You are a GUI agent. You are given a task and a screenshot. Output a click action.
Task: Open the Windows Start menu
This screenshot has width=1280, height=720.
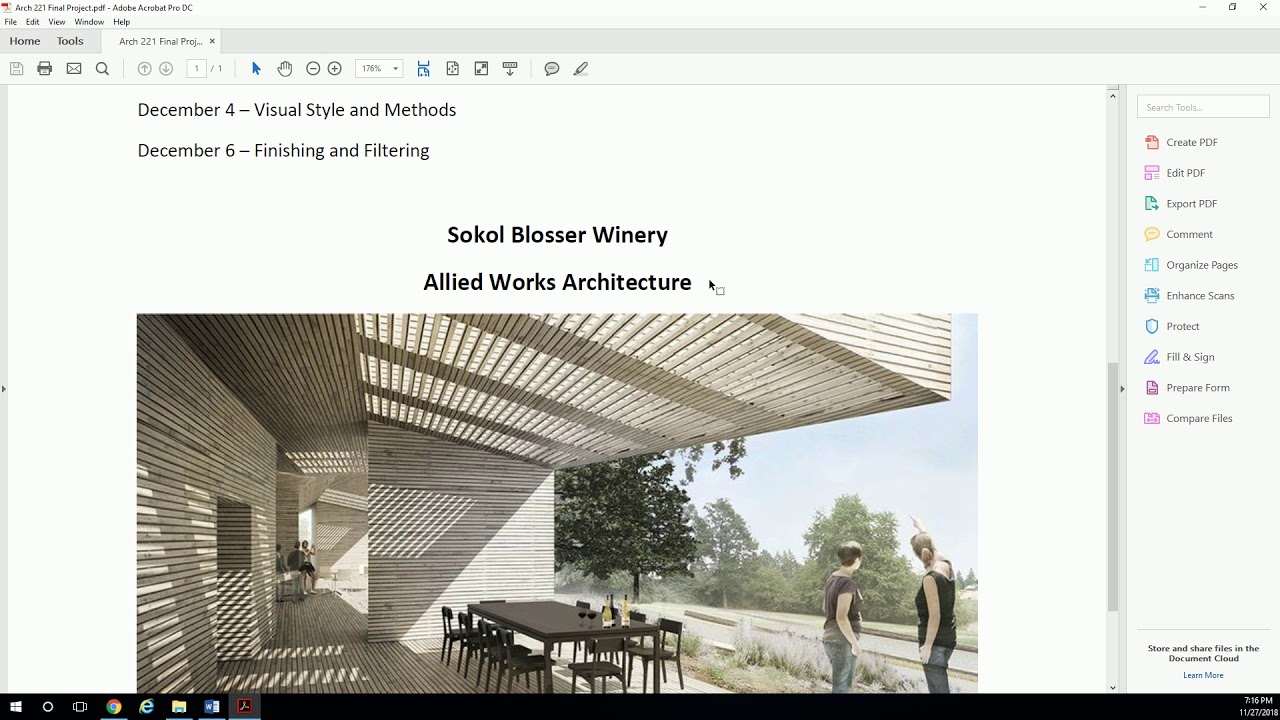(x=16, y=707)
